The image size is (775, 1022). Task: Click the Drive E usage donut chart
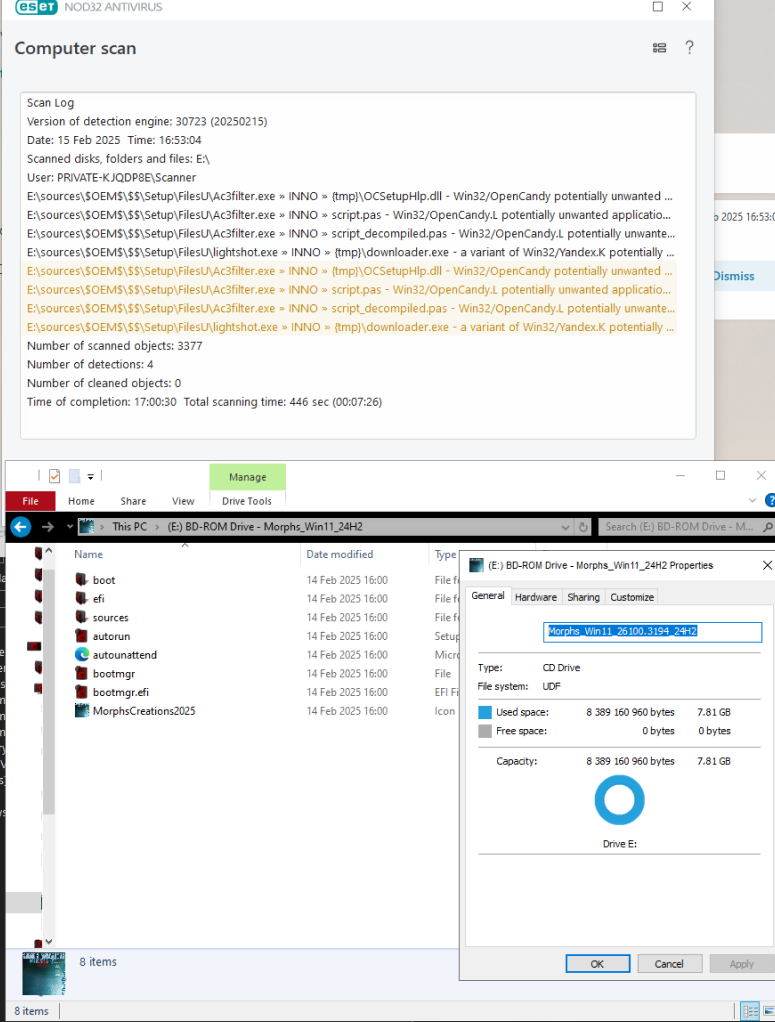coord(619,800)
